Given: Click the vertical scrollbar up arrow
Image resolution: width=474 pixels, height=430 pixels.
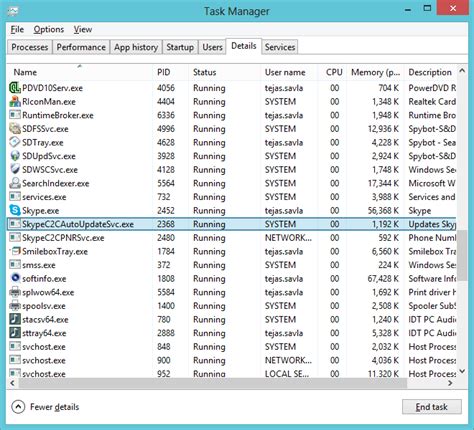Looking at the screenshot, I should (462, 70).
